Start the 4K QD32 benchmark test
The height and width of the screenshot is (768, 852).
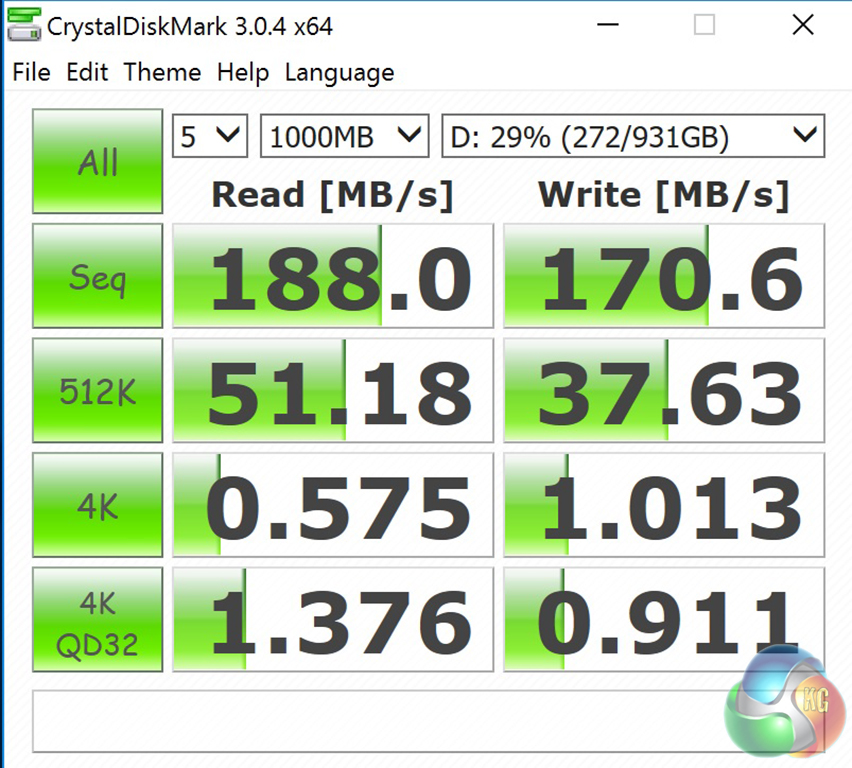[98, 620]
